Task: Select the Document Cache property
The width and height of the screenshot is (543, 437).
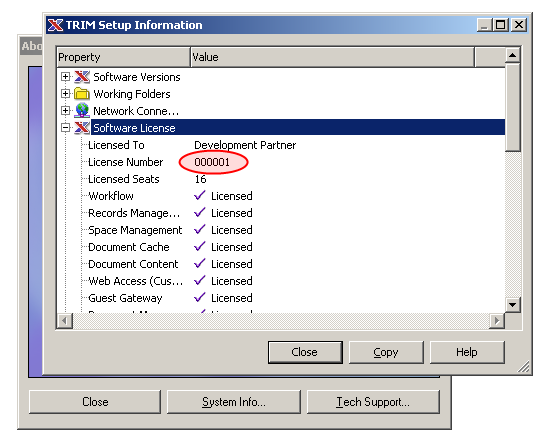Action: click(x=129, y=247)
